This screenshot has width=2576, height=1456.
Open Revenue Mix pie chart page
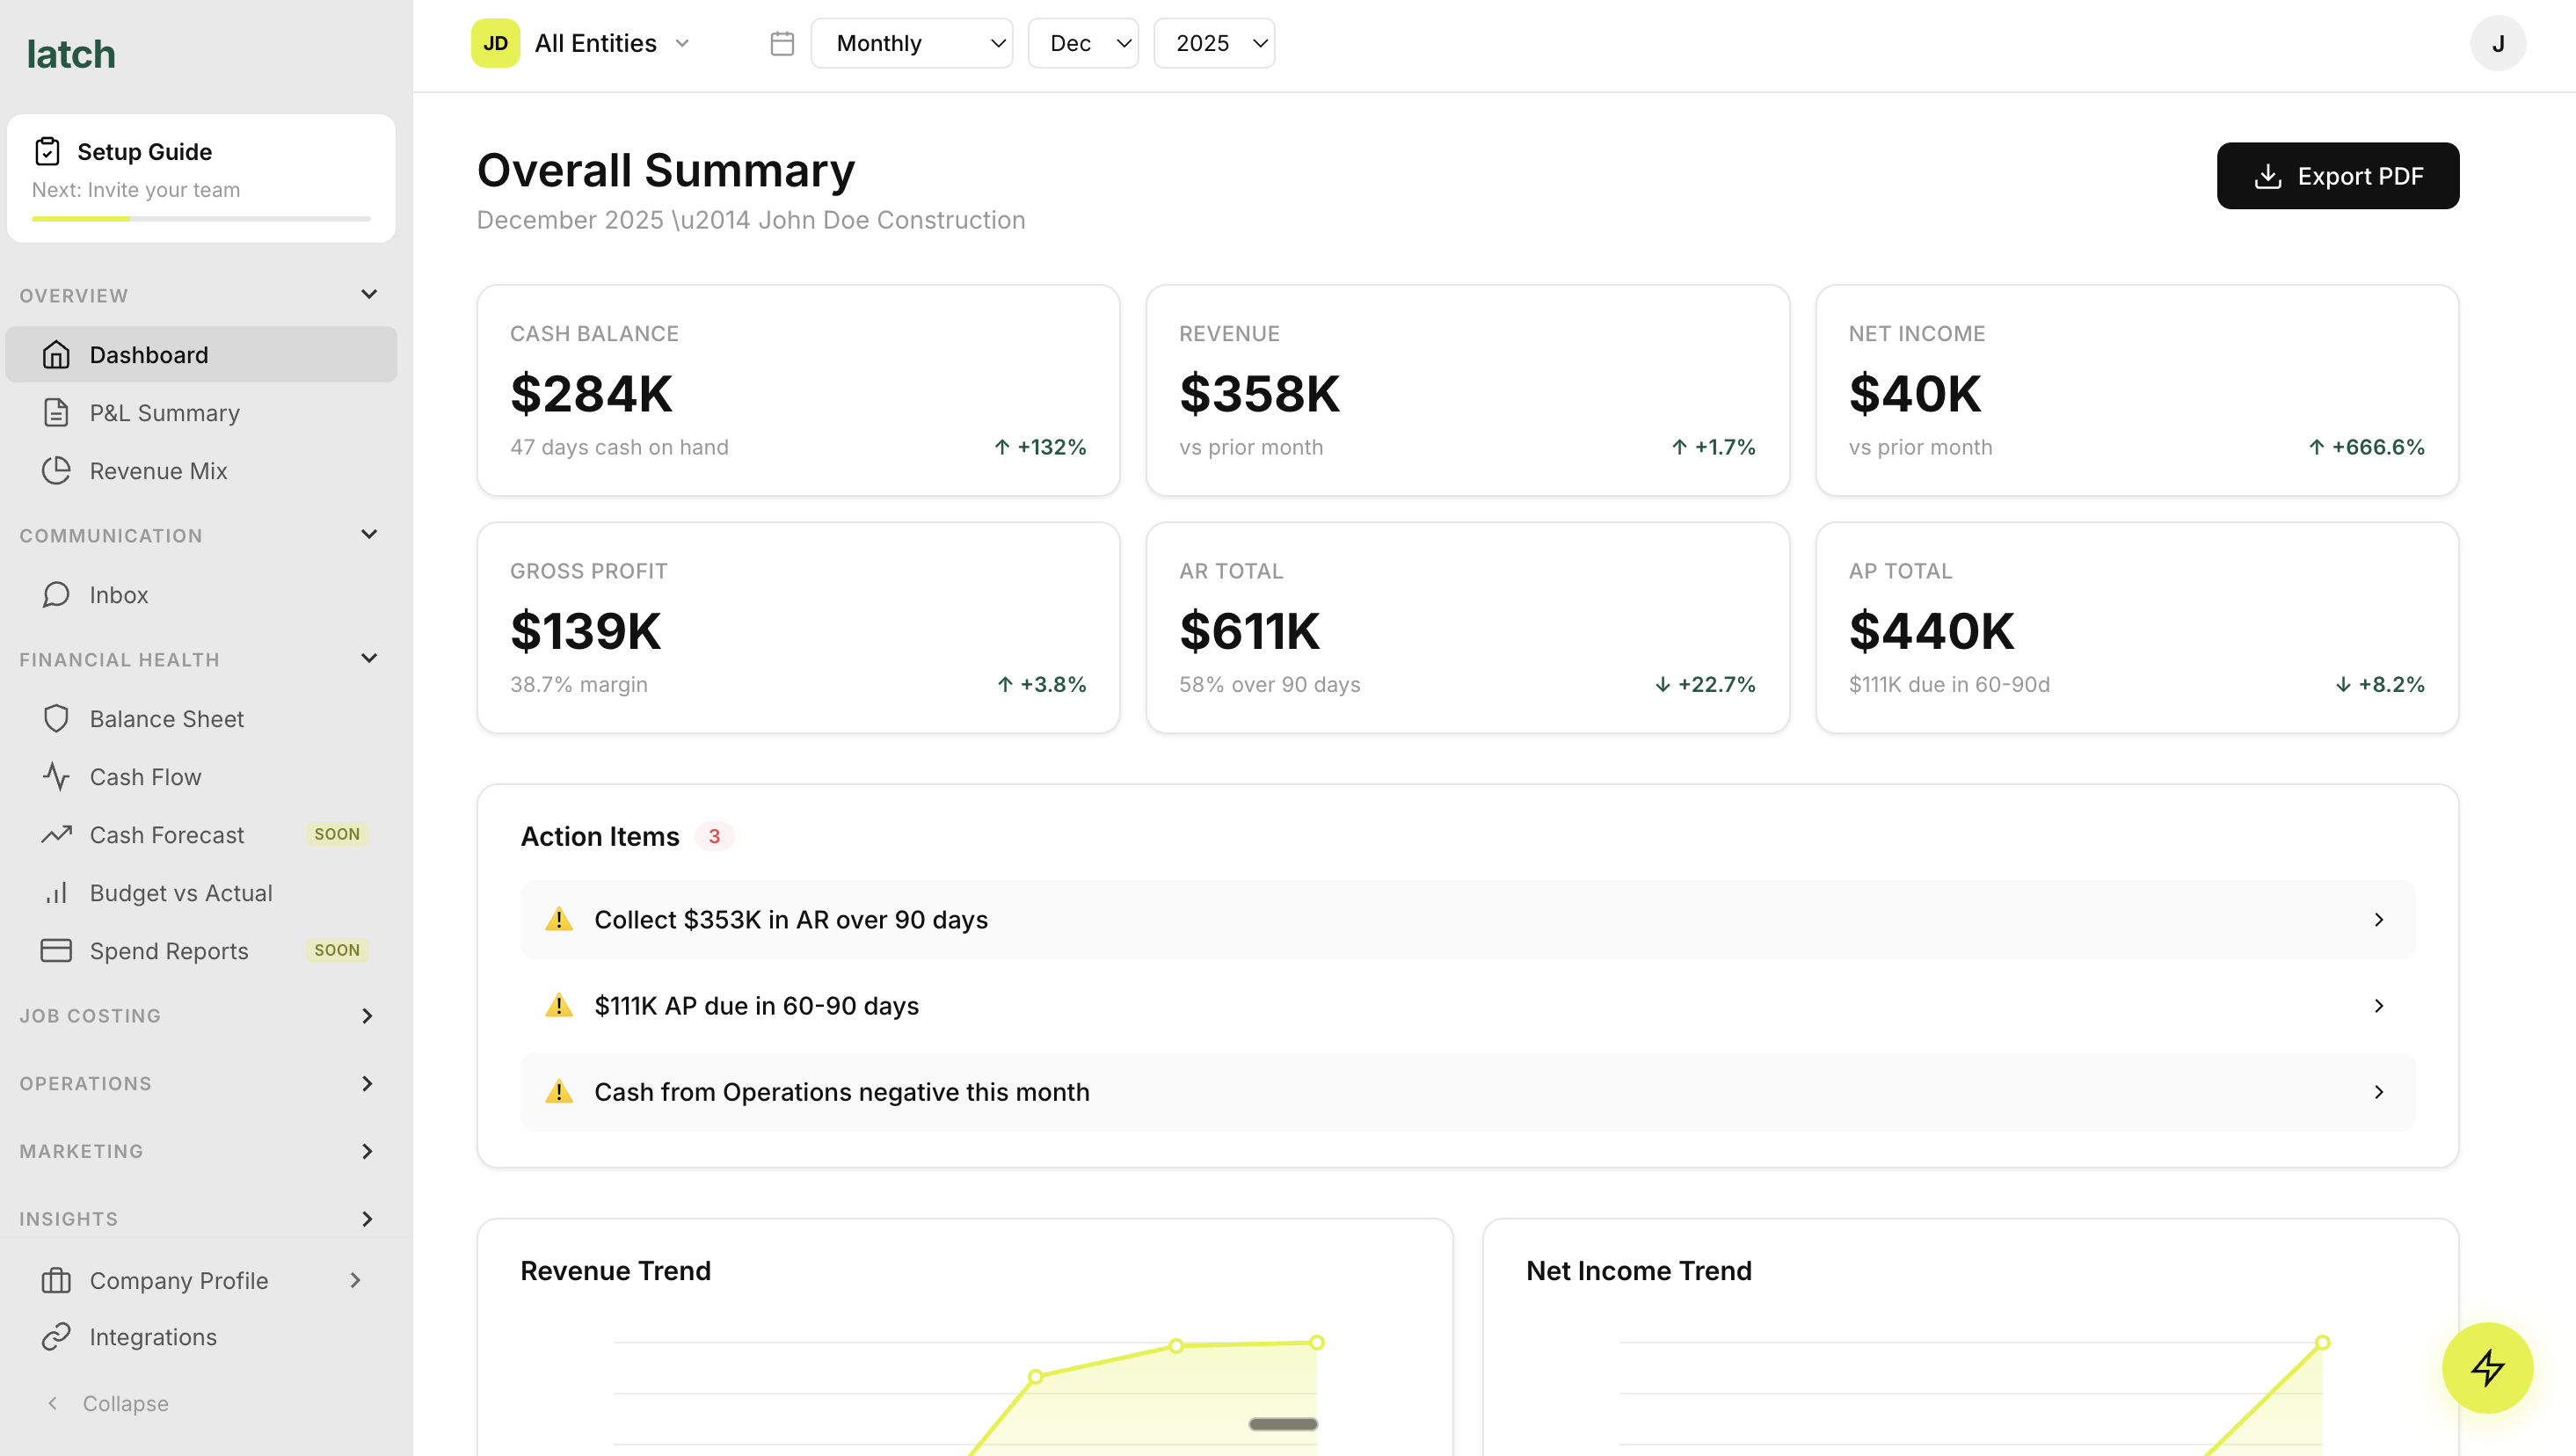pos(158,471)
